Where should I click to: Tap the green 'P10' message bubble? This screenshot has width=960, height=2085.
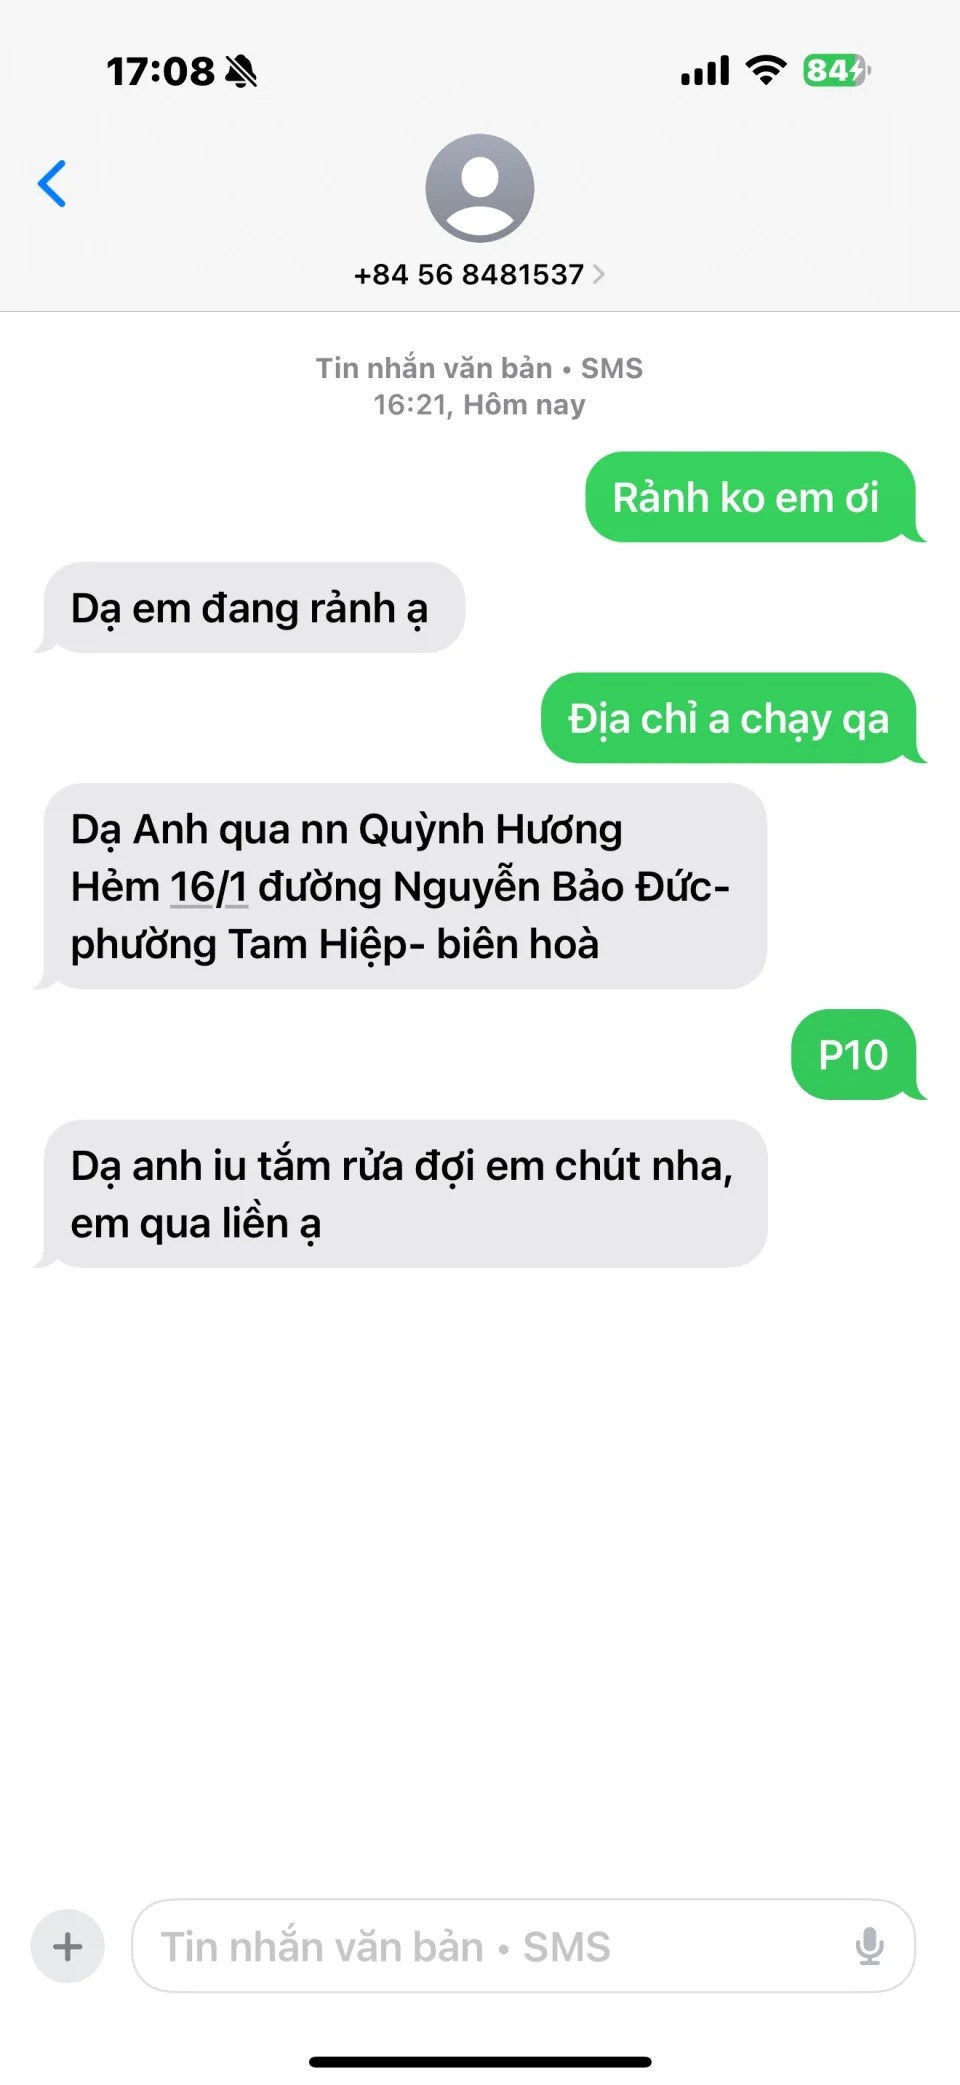click(x=853, y=1055)
